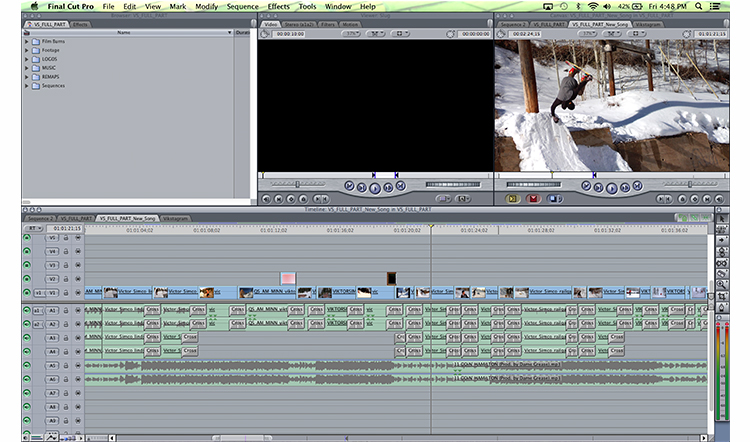Click the Viewer Play button
The image size is (750, 442).
coord(375,188)
